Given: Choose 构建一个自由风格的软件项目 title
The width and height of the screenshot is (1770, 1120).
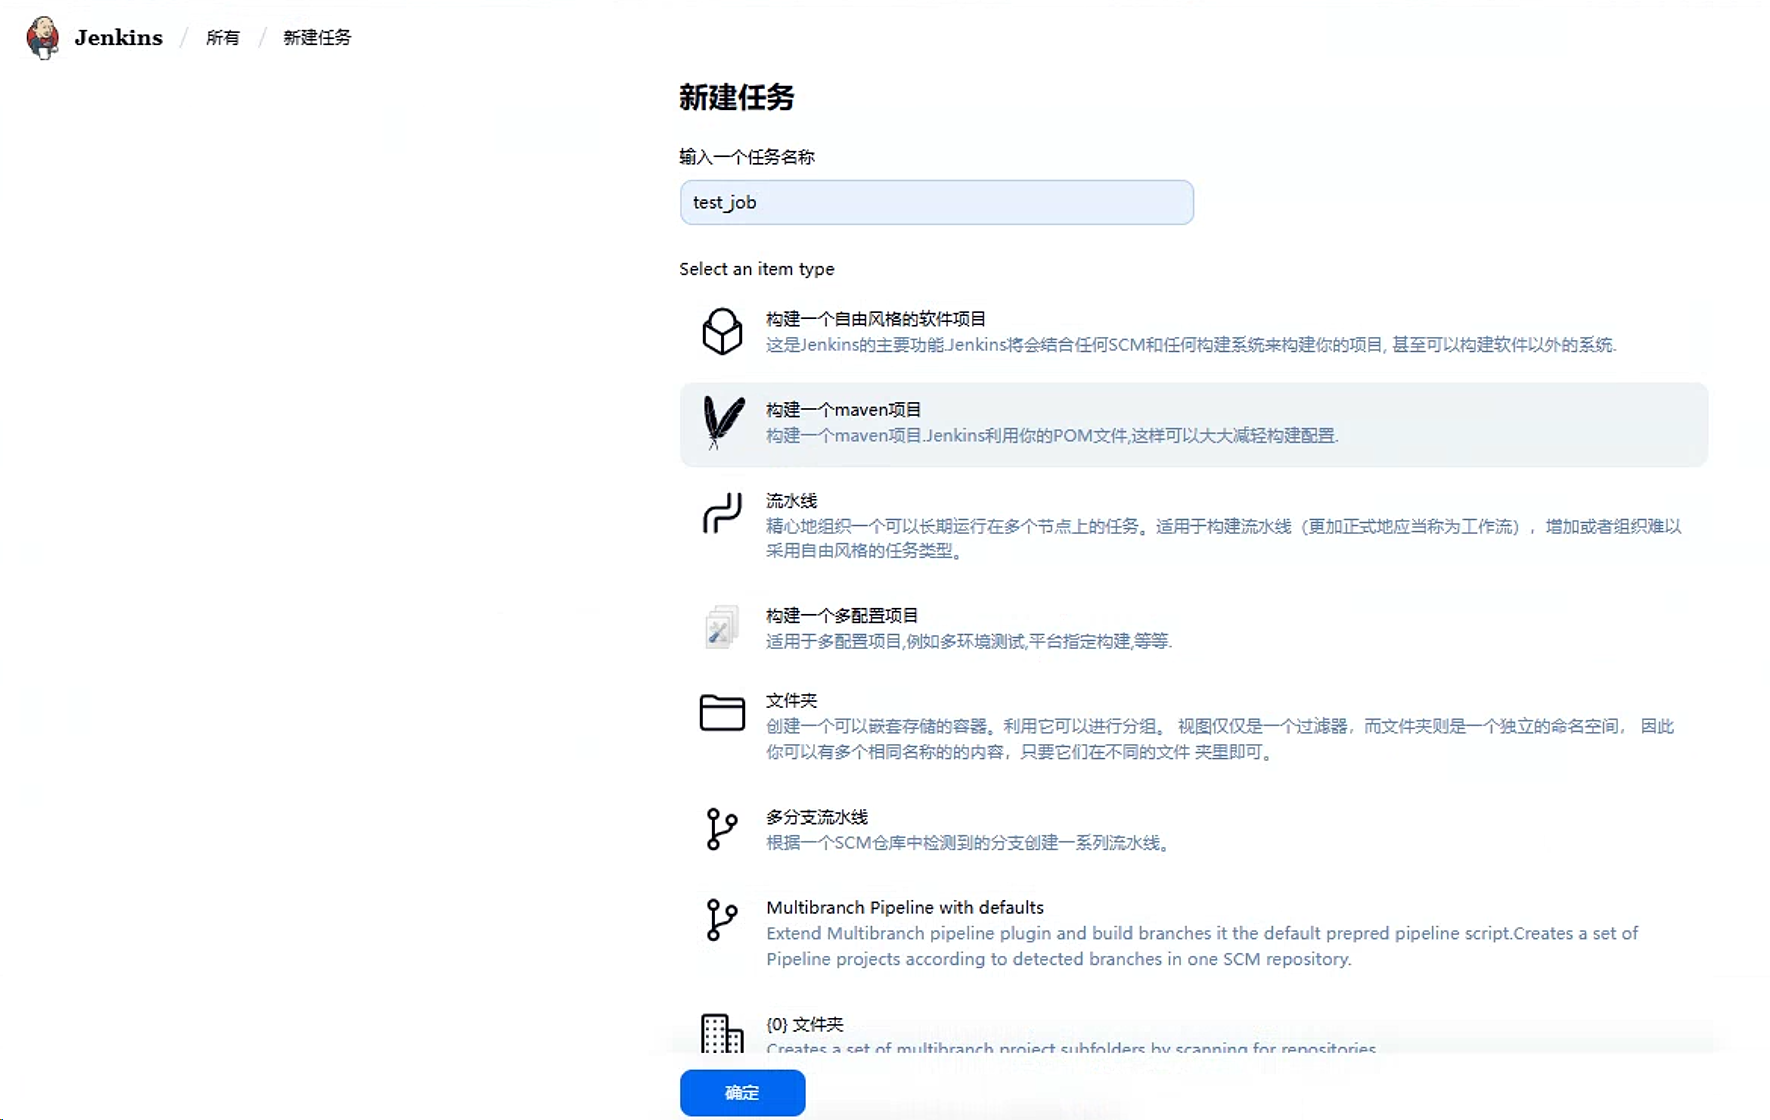Looking at the screenshot, I should pyautogui.click(x=876, y=319).
